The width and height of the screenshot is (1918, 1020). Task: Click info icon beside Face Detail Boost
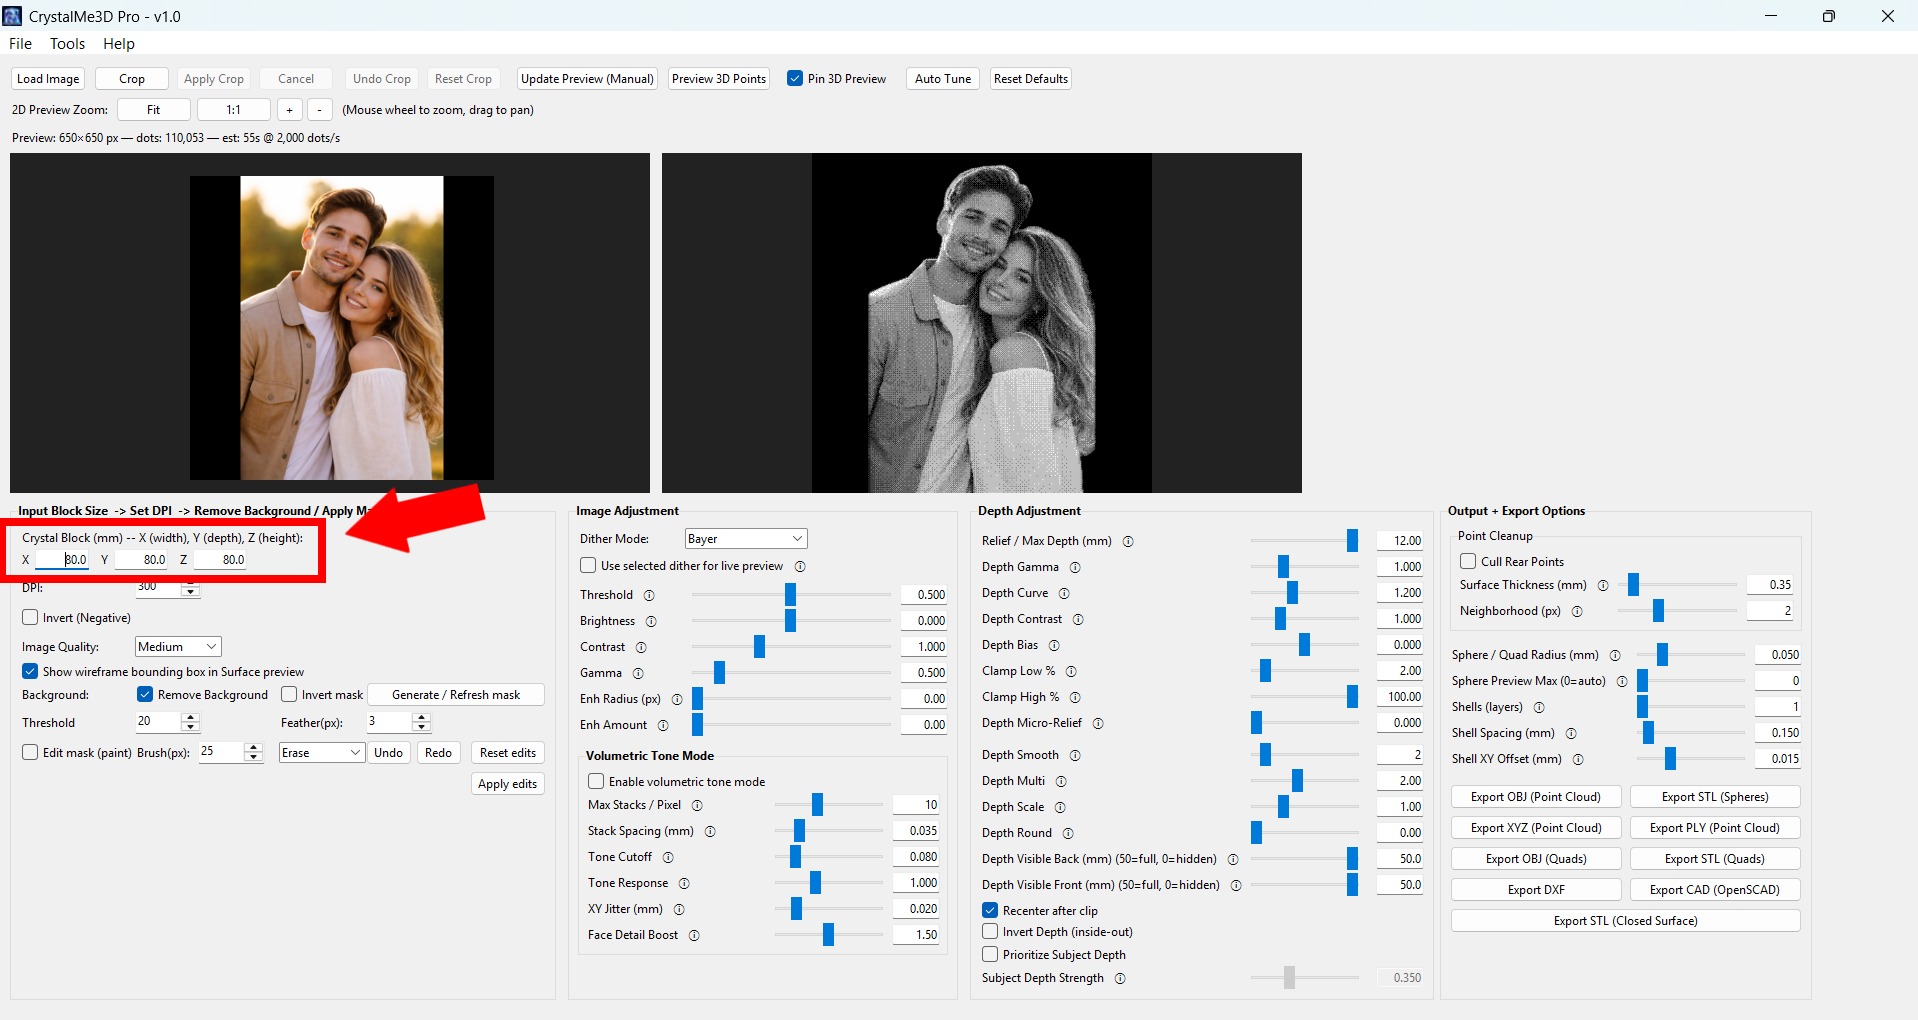[x=694, y=935]
